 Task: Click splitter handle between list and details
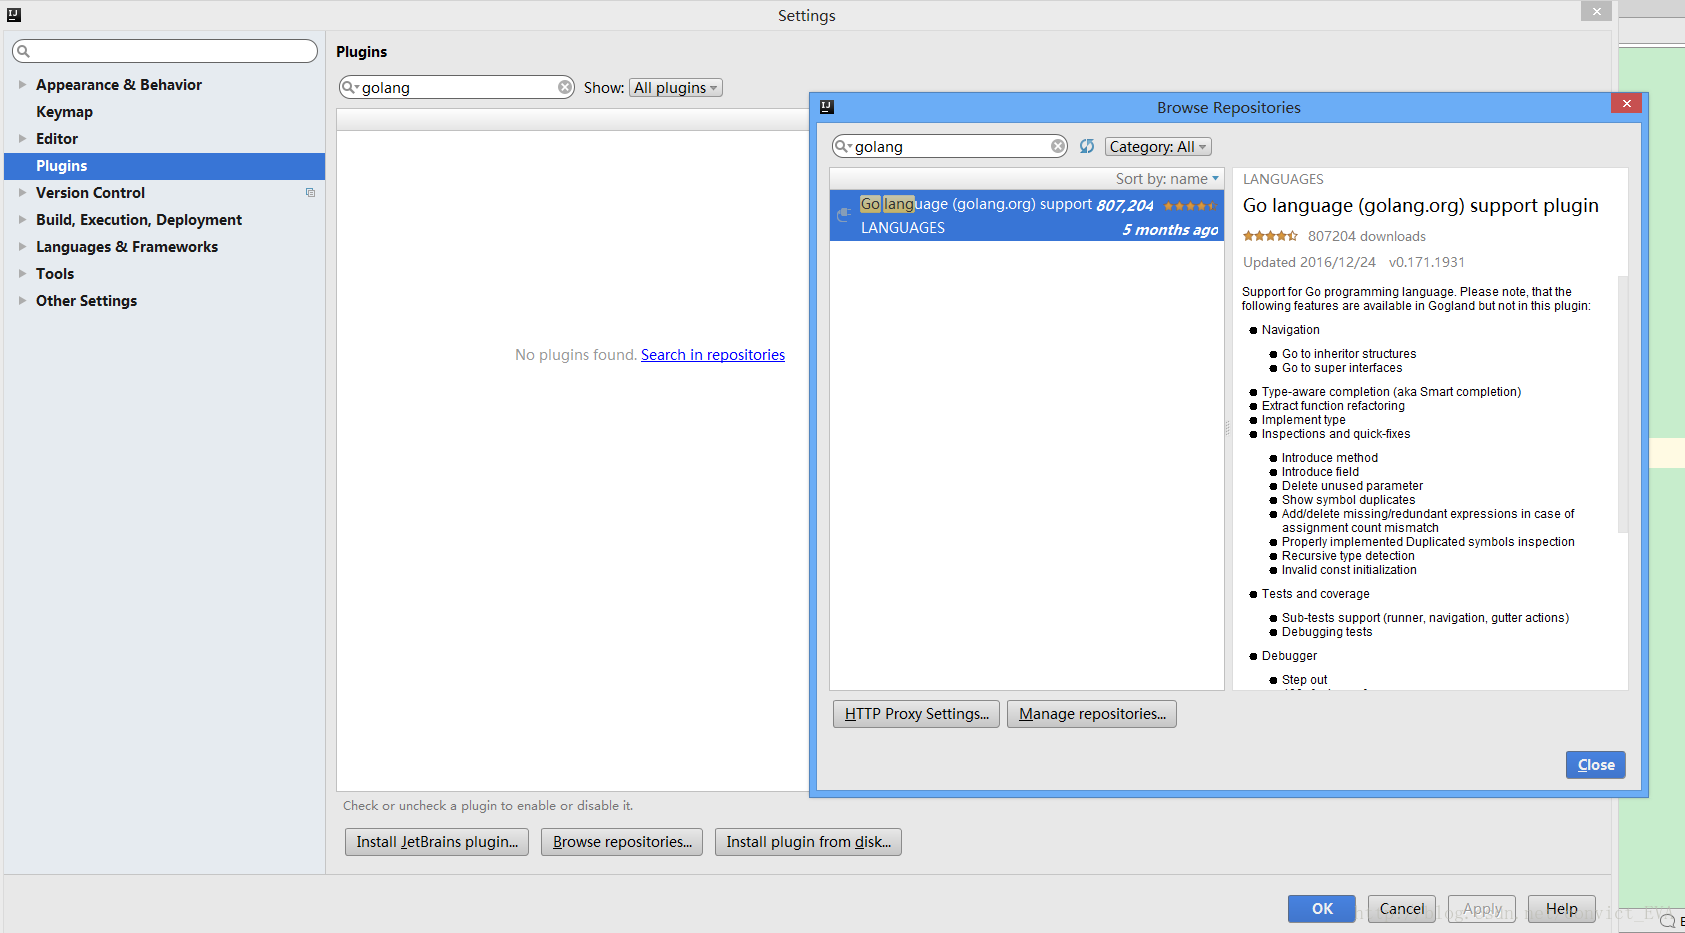point(1228,428)
